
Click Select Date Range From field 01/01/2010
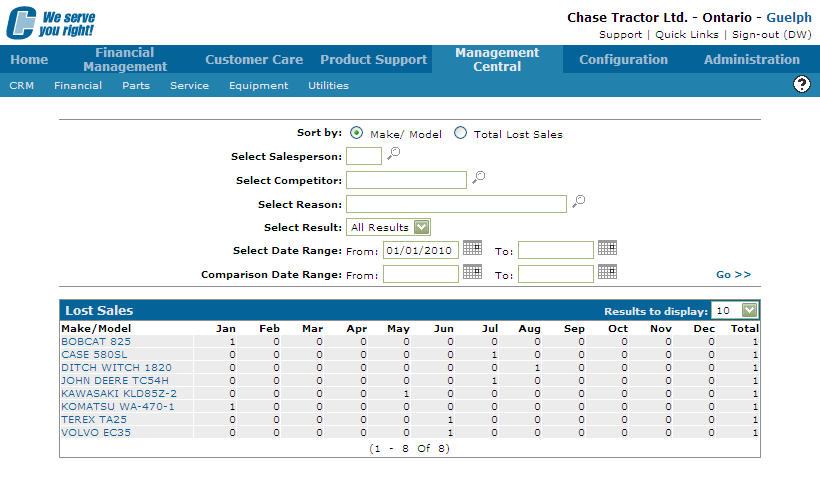click(420, 250)
